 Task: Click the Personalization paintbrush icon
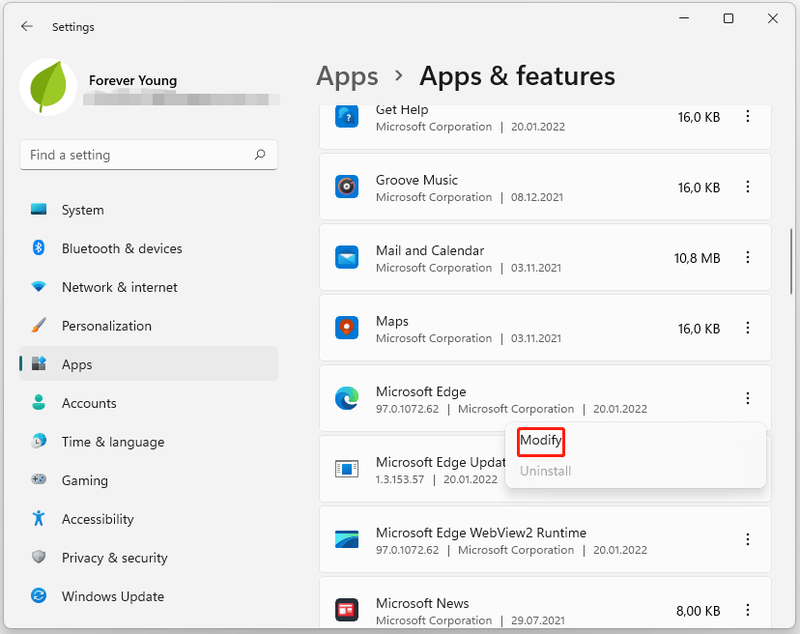(39, 325)
